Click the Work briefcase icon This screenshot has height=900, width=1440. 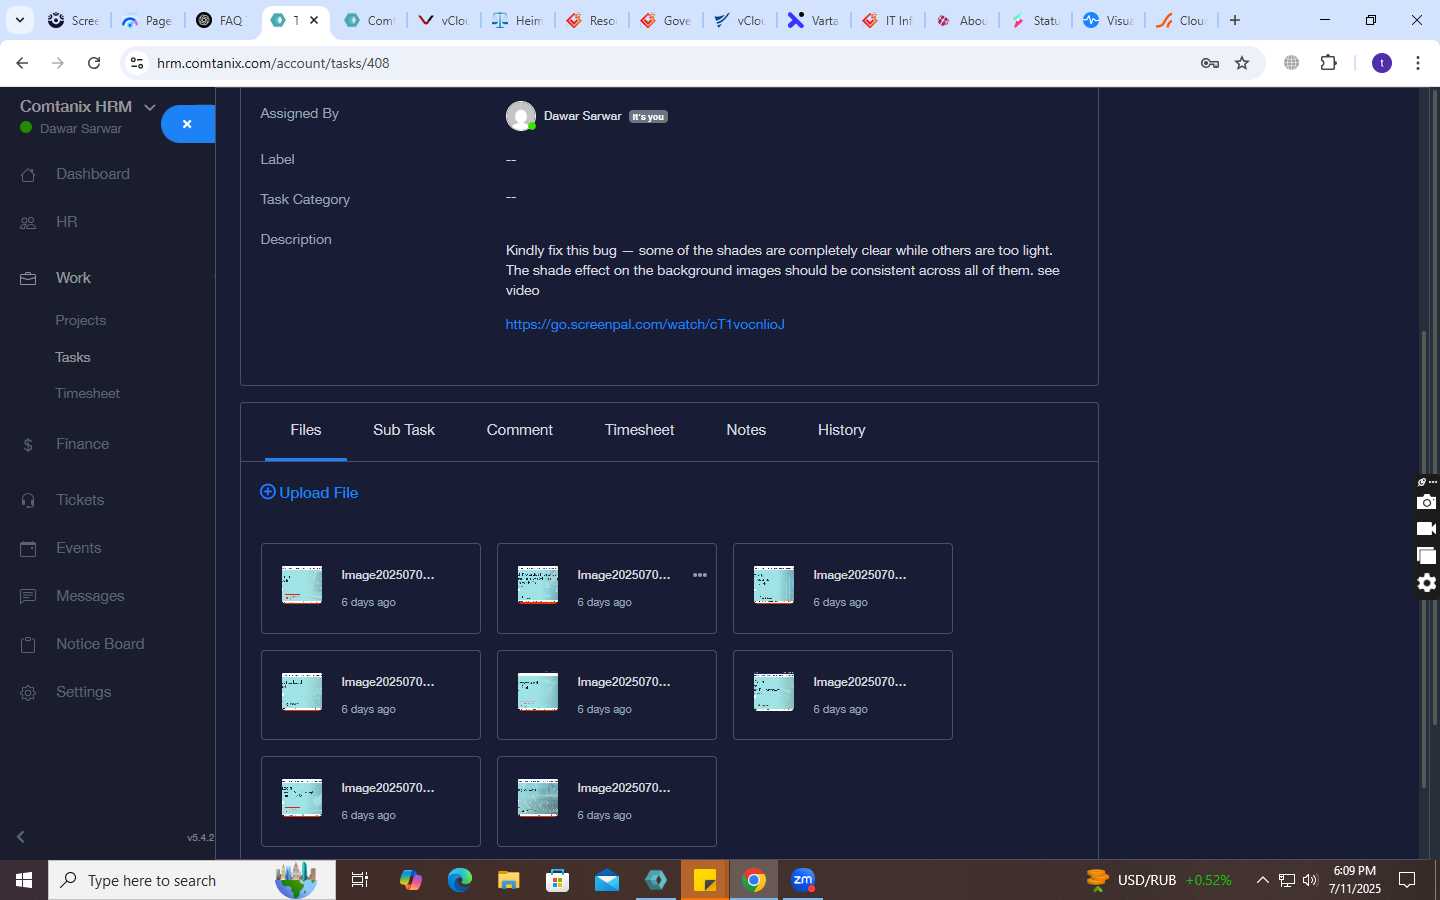pyautogui.click(x=28, y=279)
